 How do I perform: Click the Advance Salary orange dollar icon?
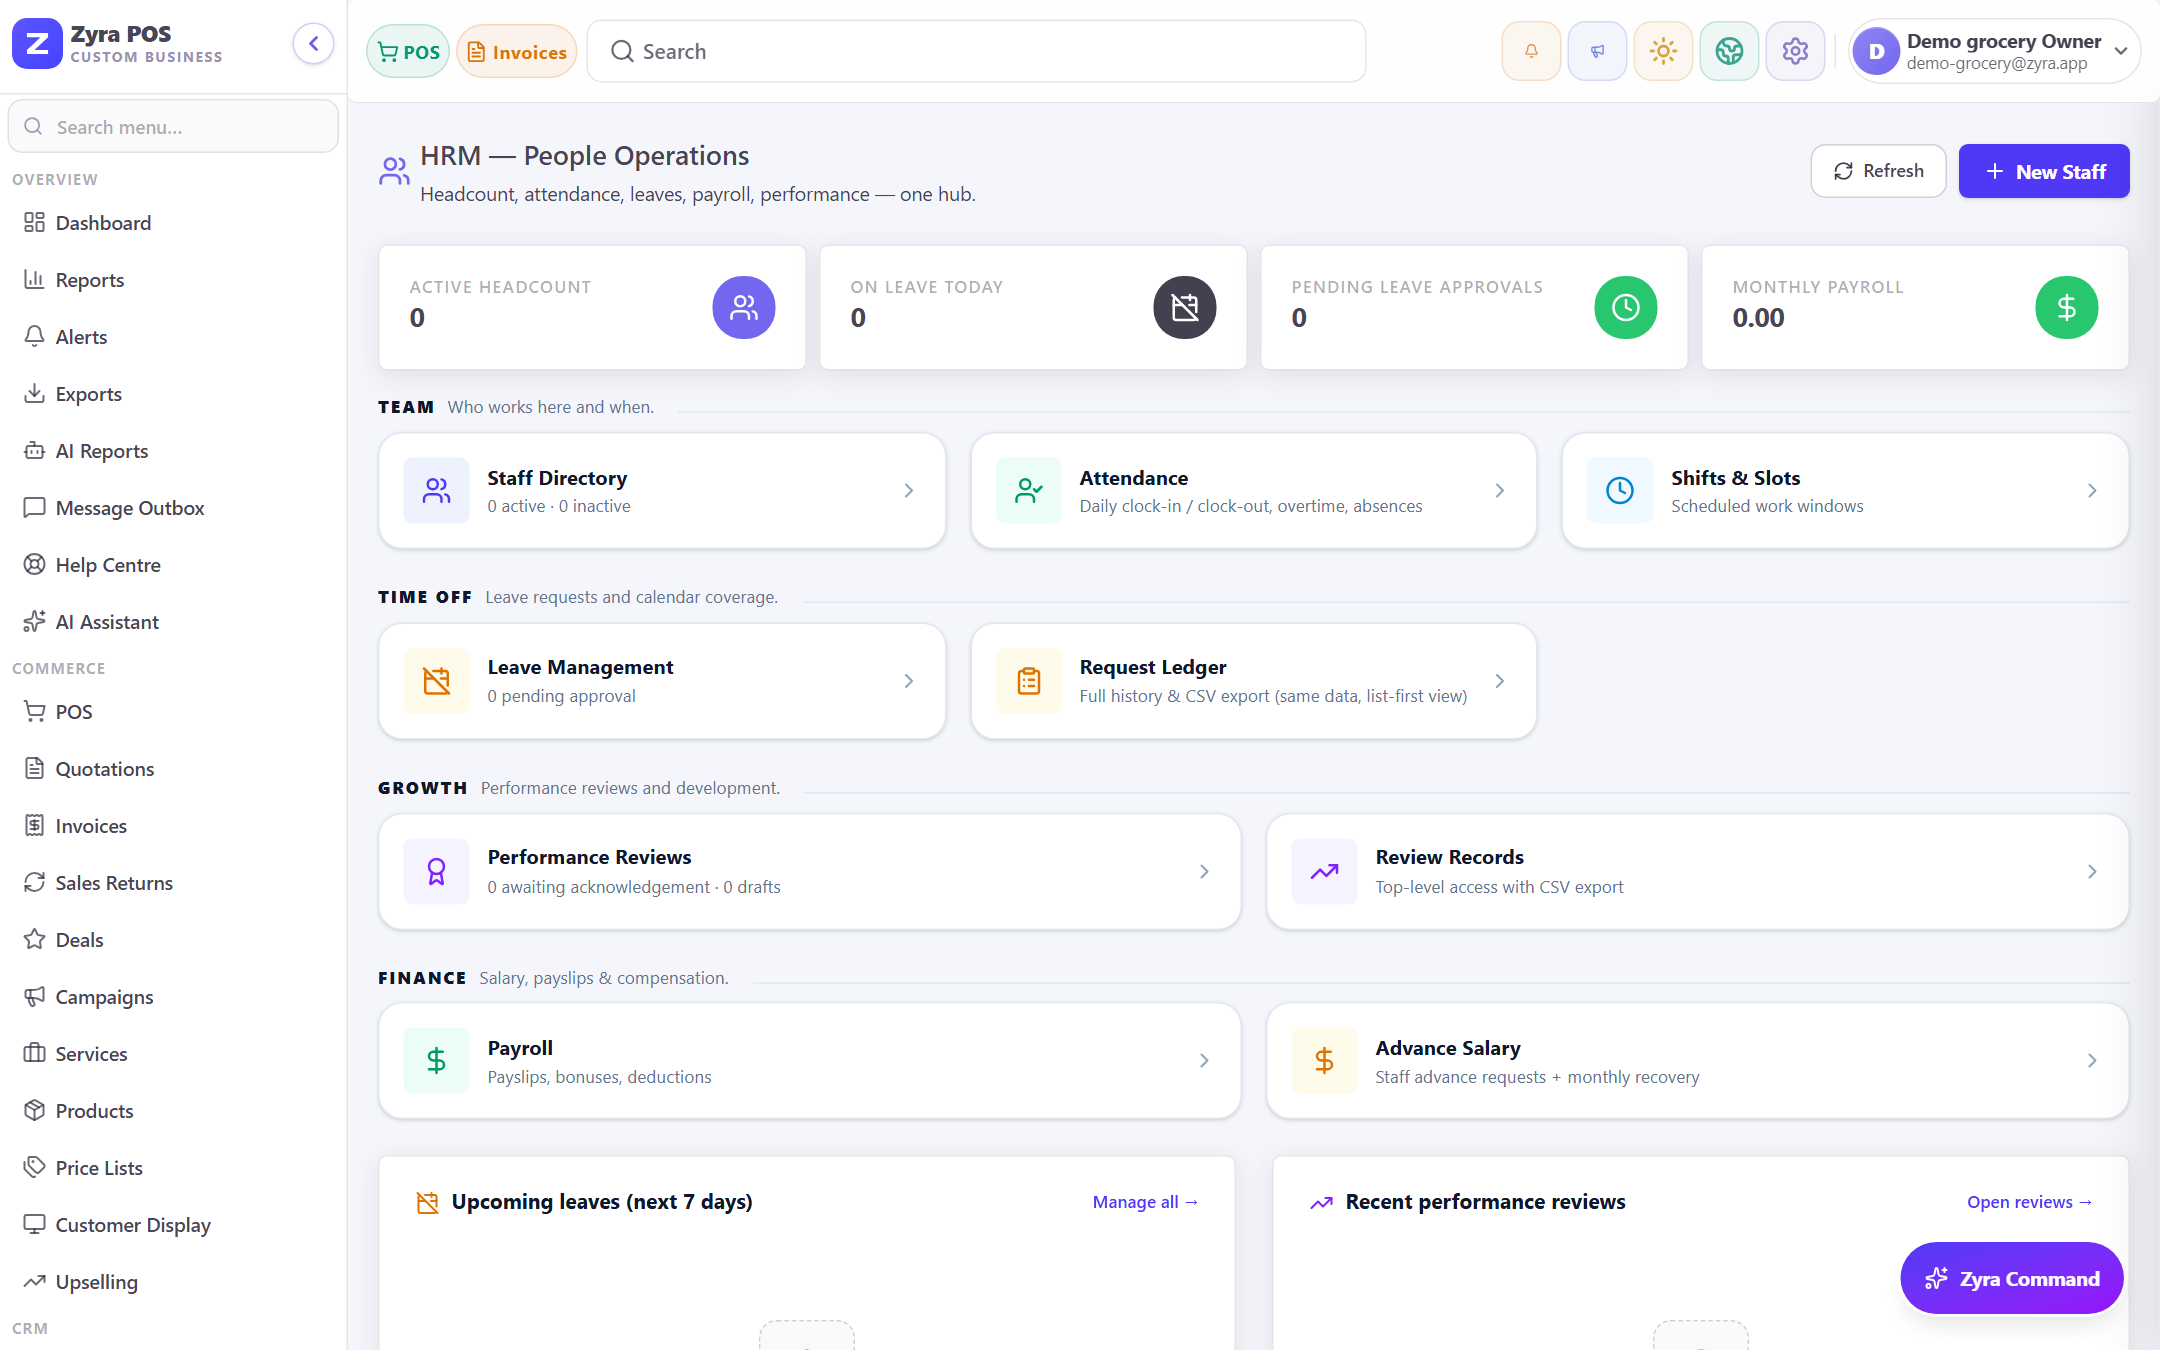tap(1324, 1061)
